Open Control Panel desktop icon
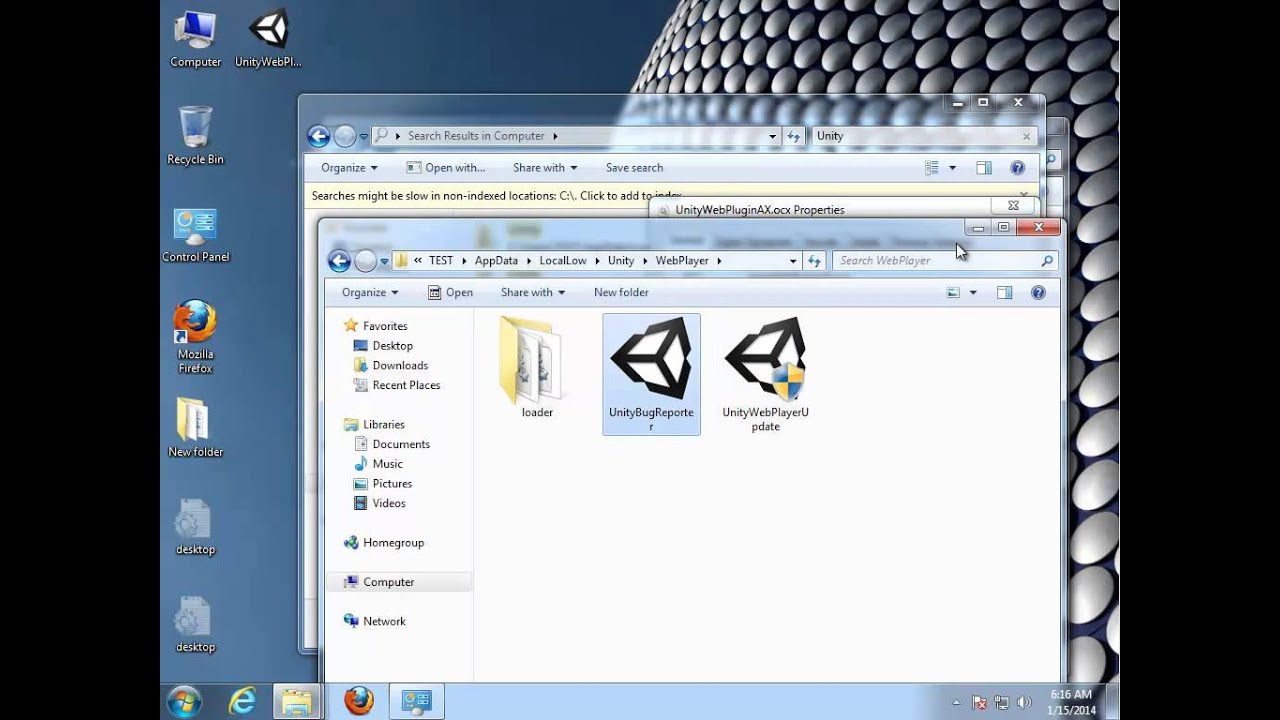 point(195,235)
